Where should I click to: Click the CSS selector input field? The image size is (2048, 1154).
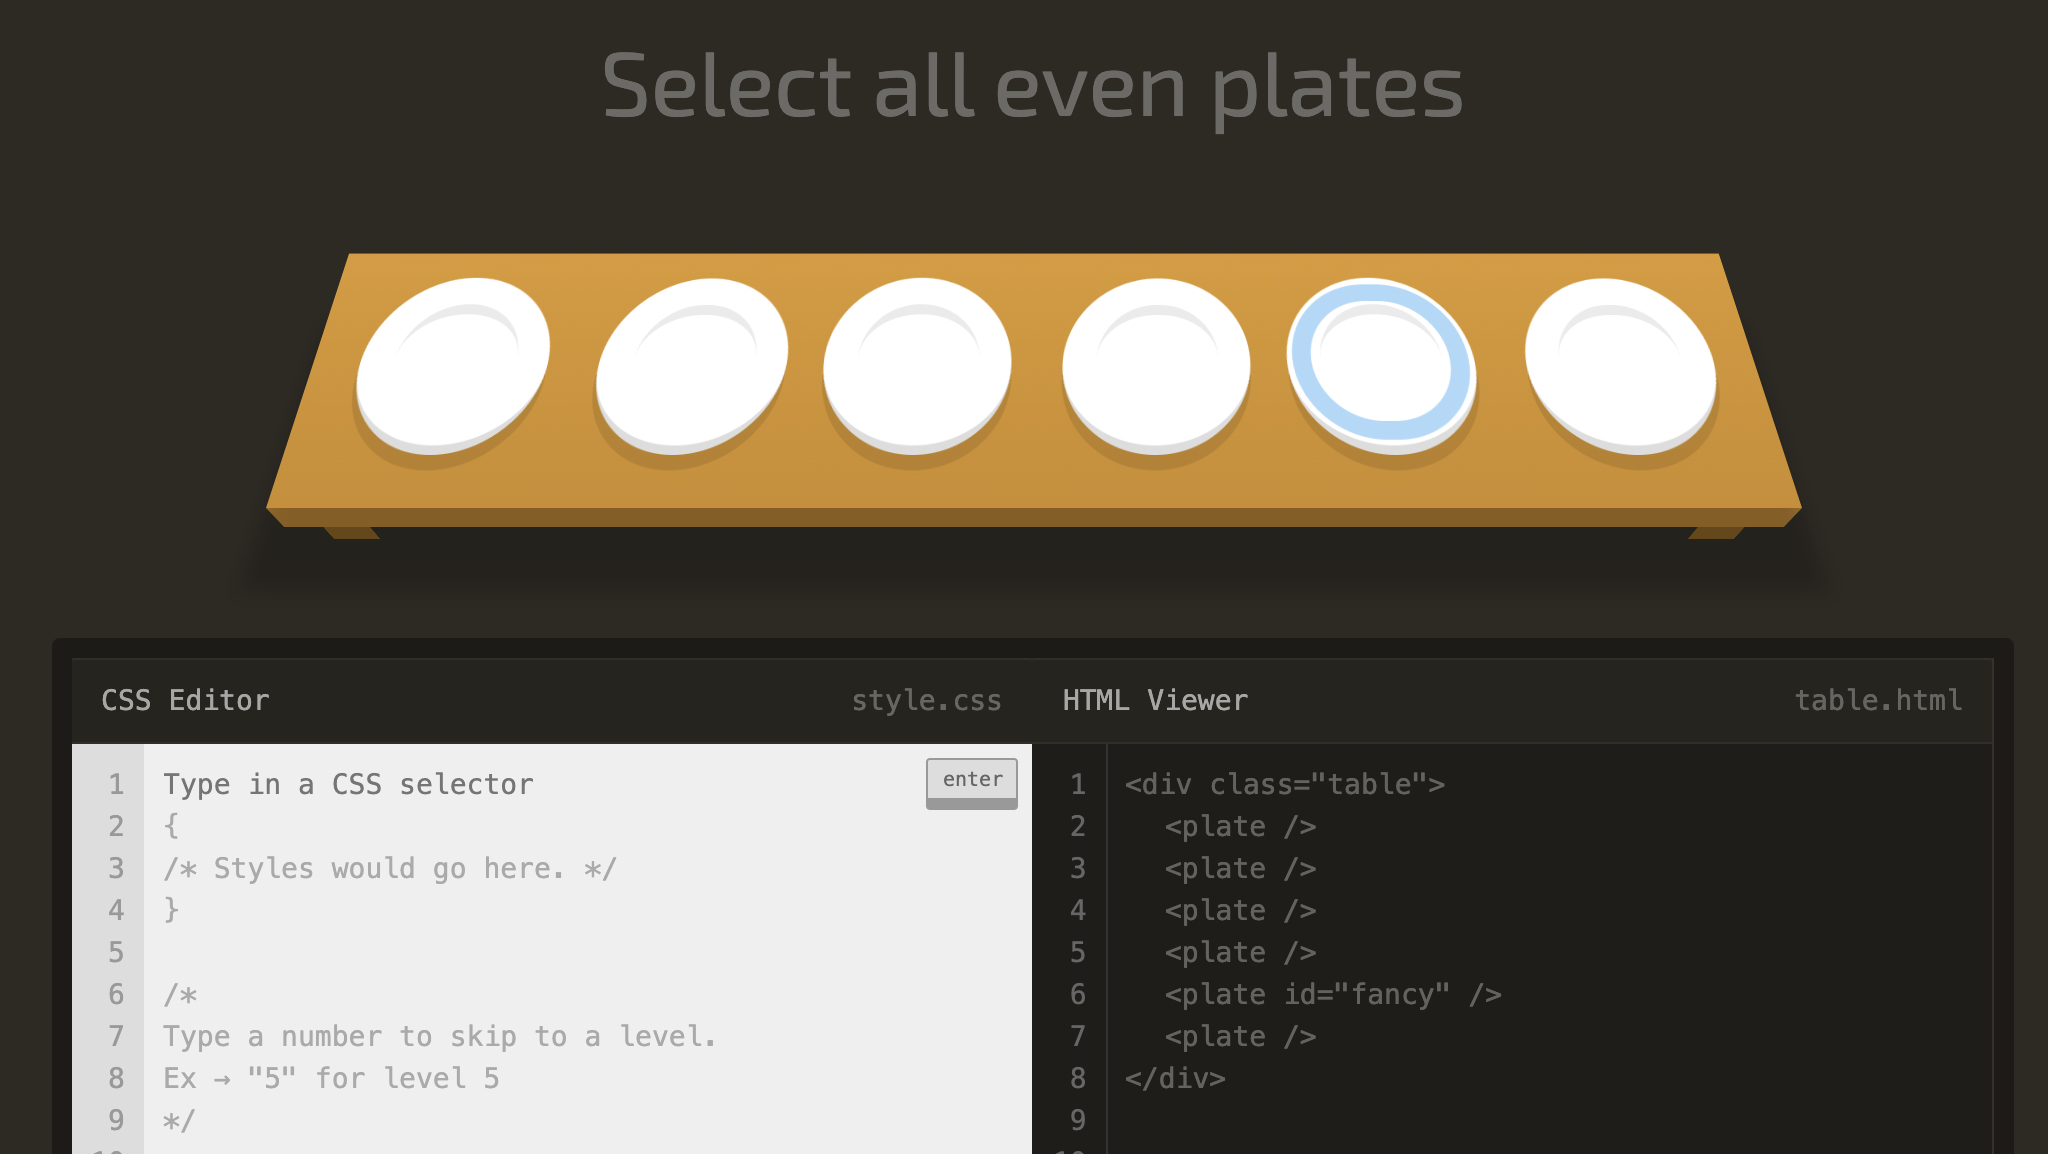(540, 784)
